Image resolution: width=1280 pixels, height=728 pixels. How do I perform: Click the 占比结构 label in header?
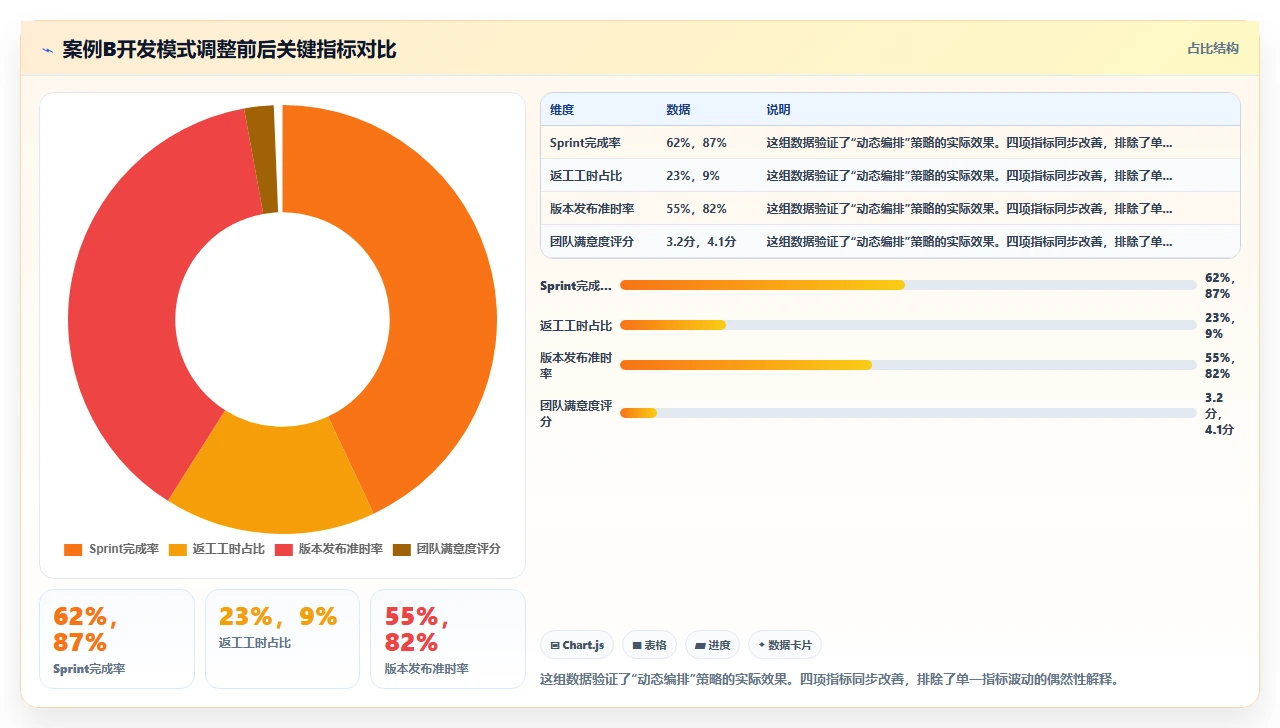[1213, 48]
